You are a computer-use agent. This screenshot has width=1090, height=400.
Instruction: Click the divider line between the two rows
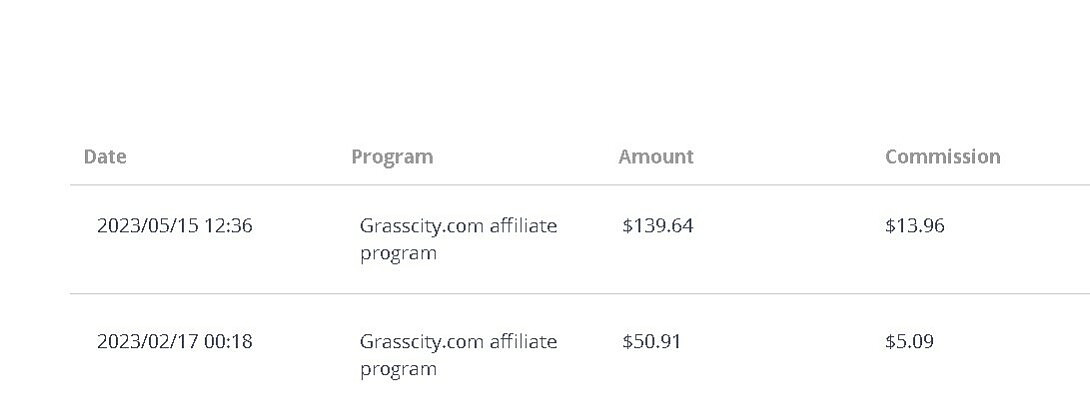tap(580, 294)
